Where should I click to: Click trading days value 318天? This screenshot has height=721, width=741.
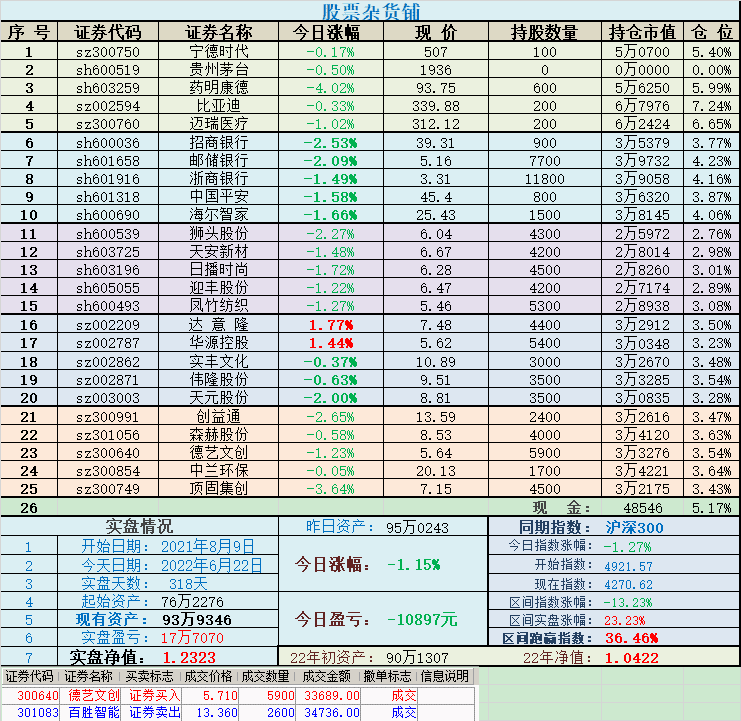click(x=188, y=584)
